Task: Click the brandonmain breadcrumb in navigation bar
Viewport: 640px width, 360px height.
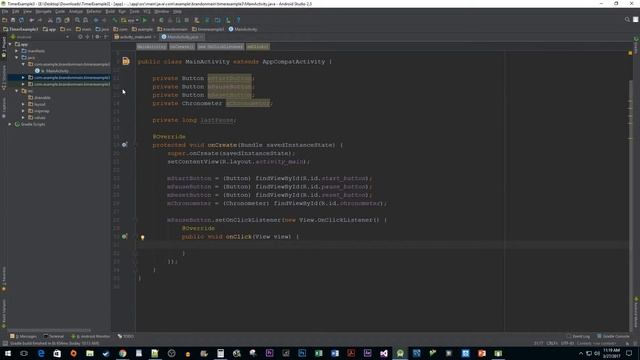Action: [x=172, y=29]
